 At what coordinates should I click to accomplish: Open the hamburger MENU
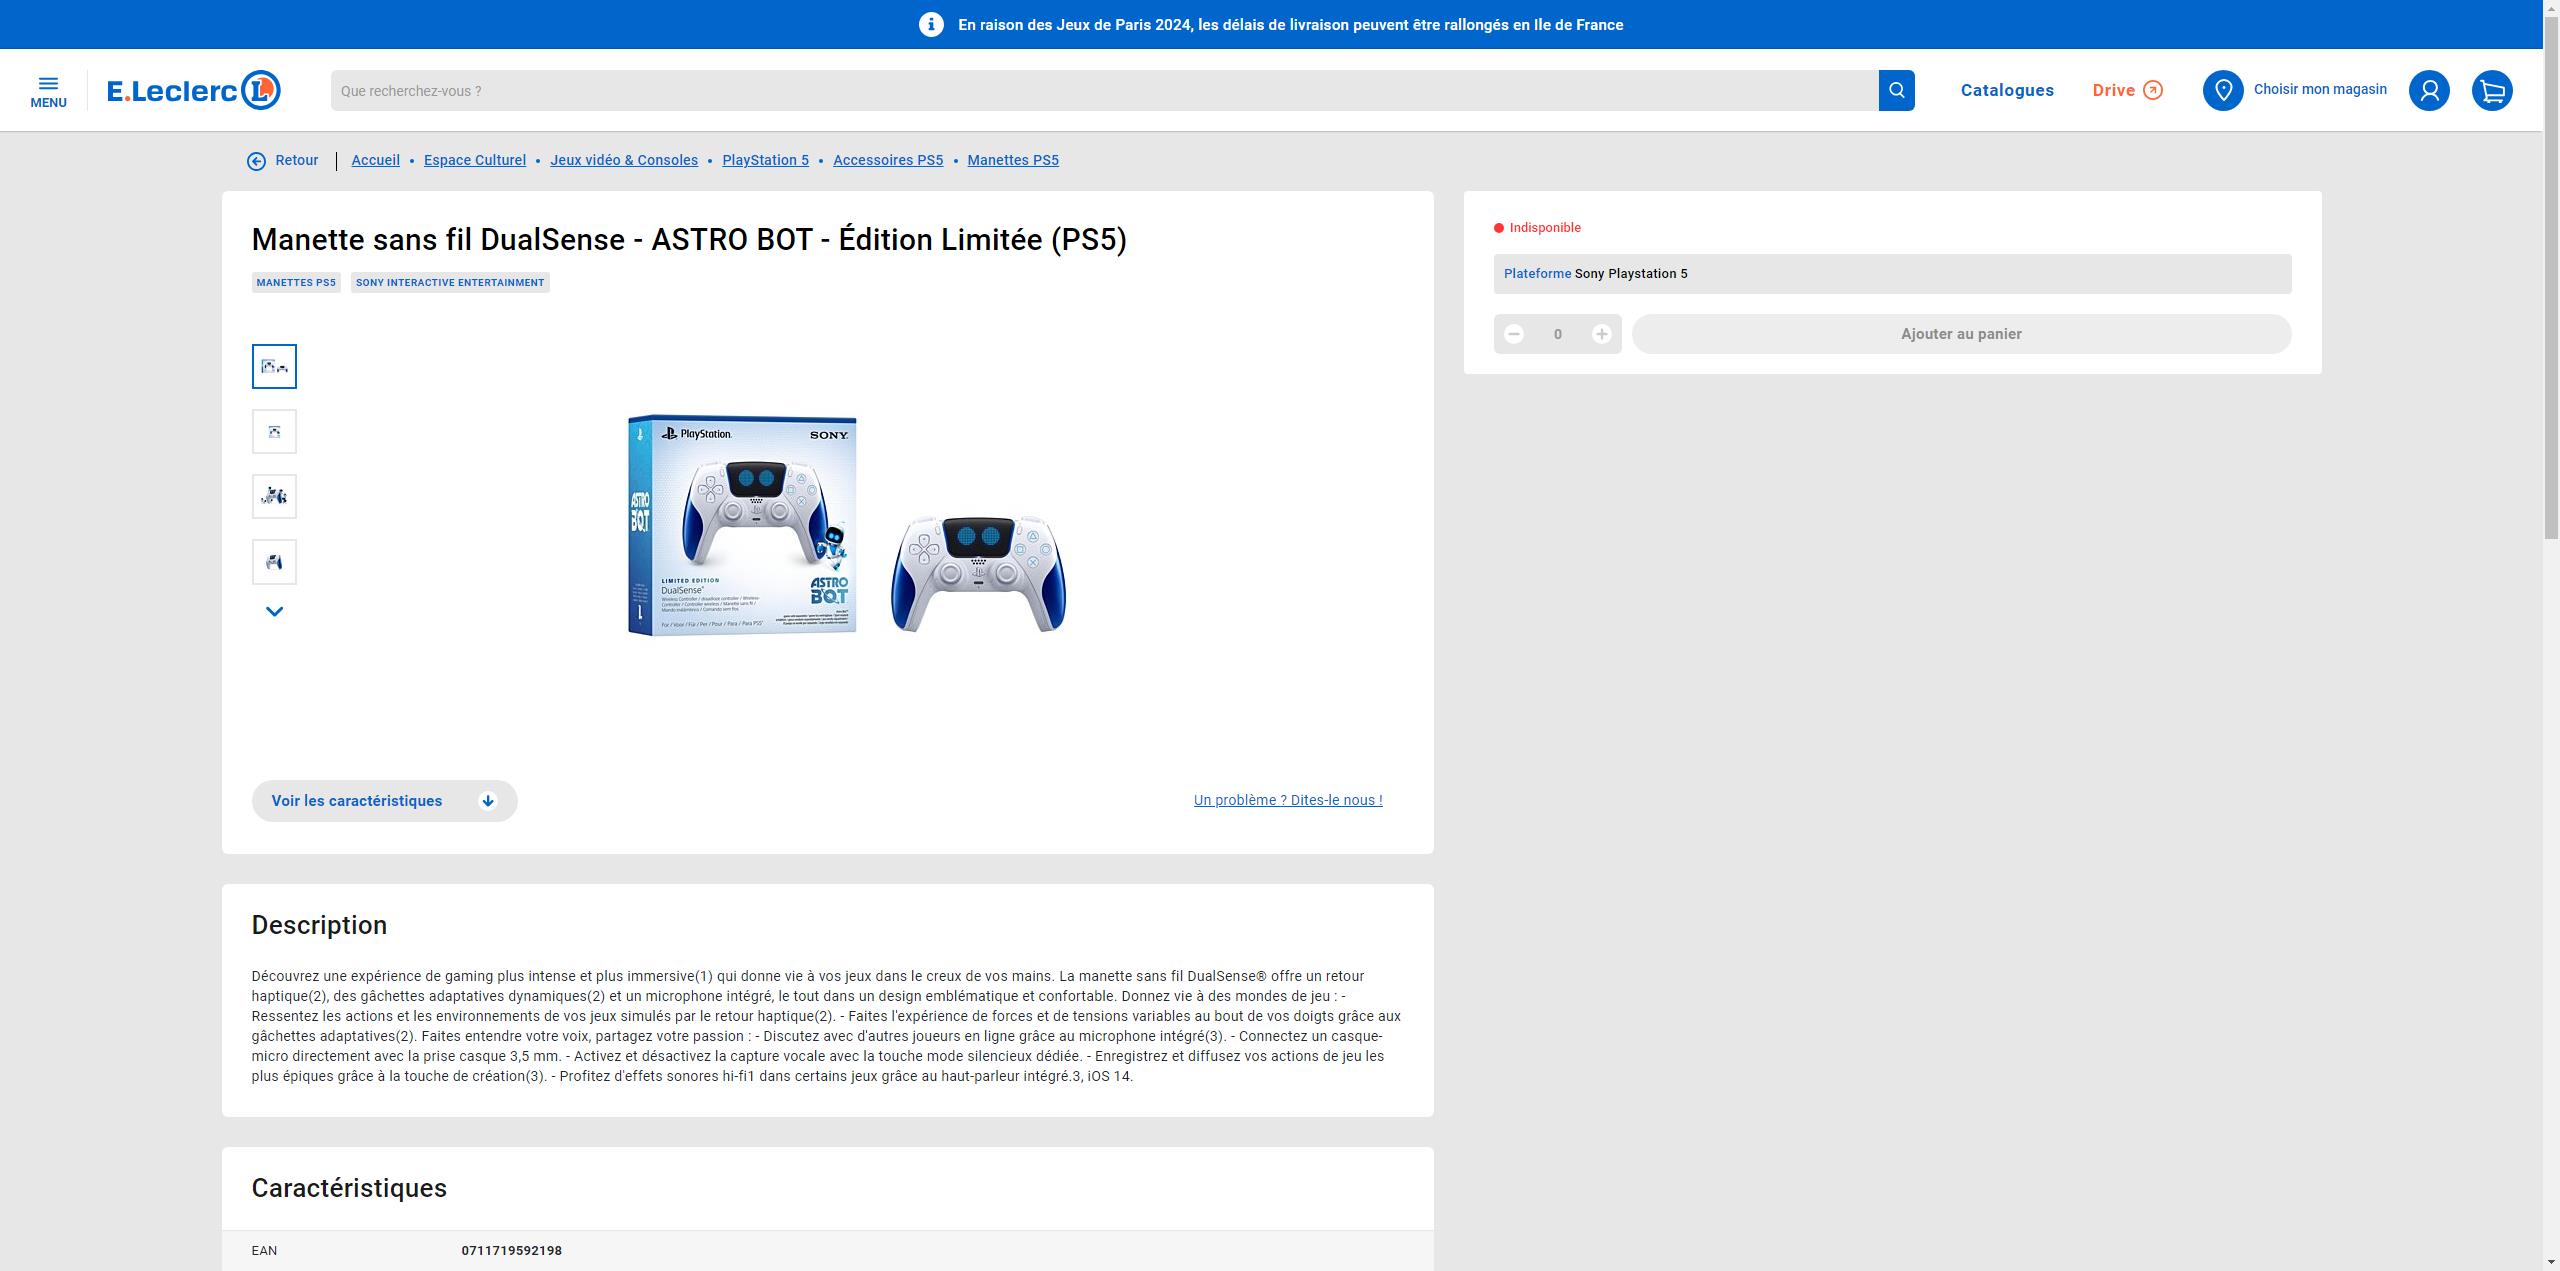click(x=48, y=90)
